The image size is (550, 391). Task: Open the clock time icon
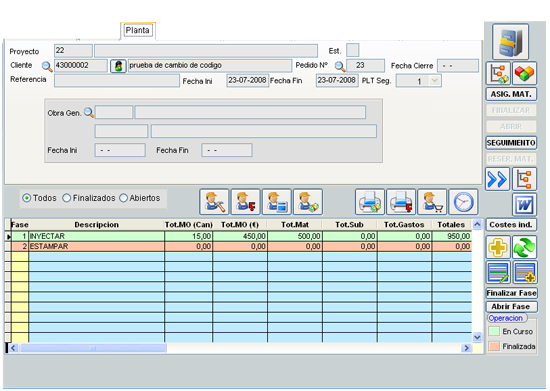click(463, 202)
